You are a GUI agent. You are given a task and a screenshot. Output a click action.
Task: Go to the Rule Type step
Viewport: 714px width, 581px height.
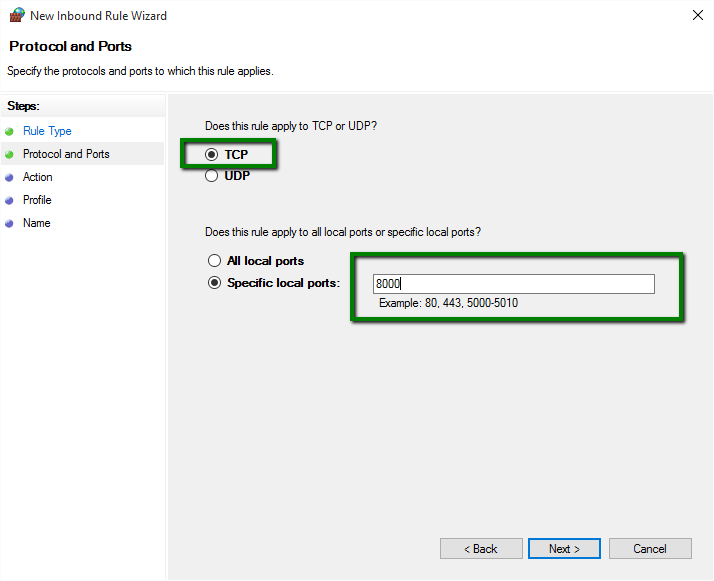(x=47, y=131)
